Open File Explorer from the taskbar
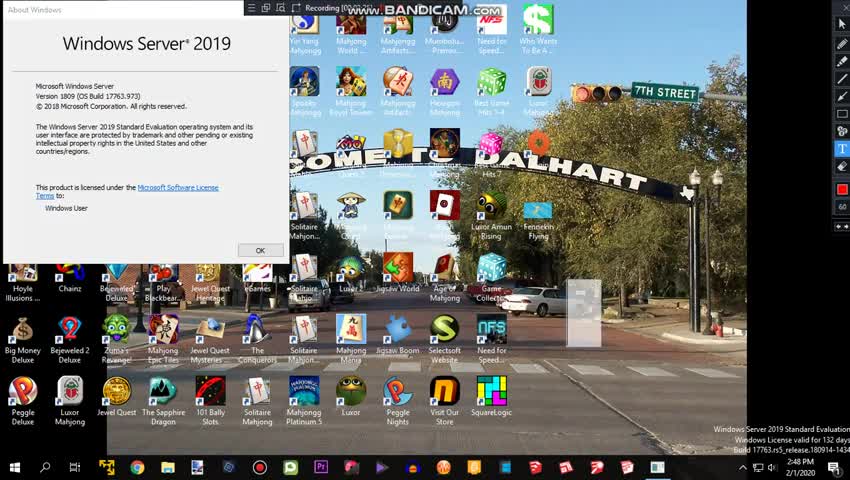 point(168,467)
